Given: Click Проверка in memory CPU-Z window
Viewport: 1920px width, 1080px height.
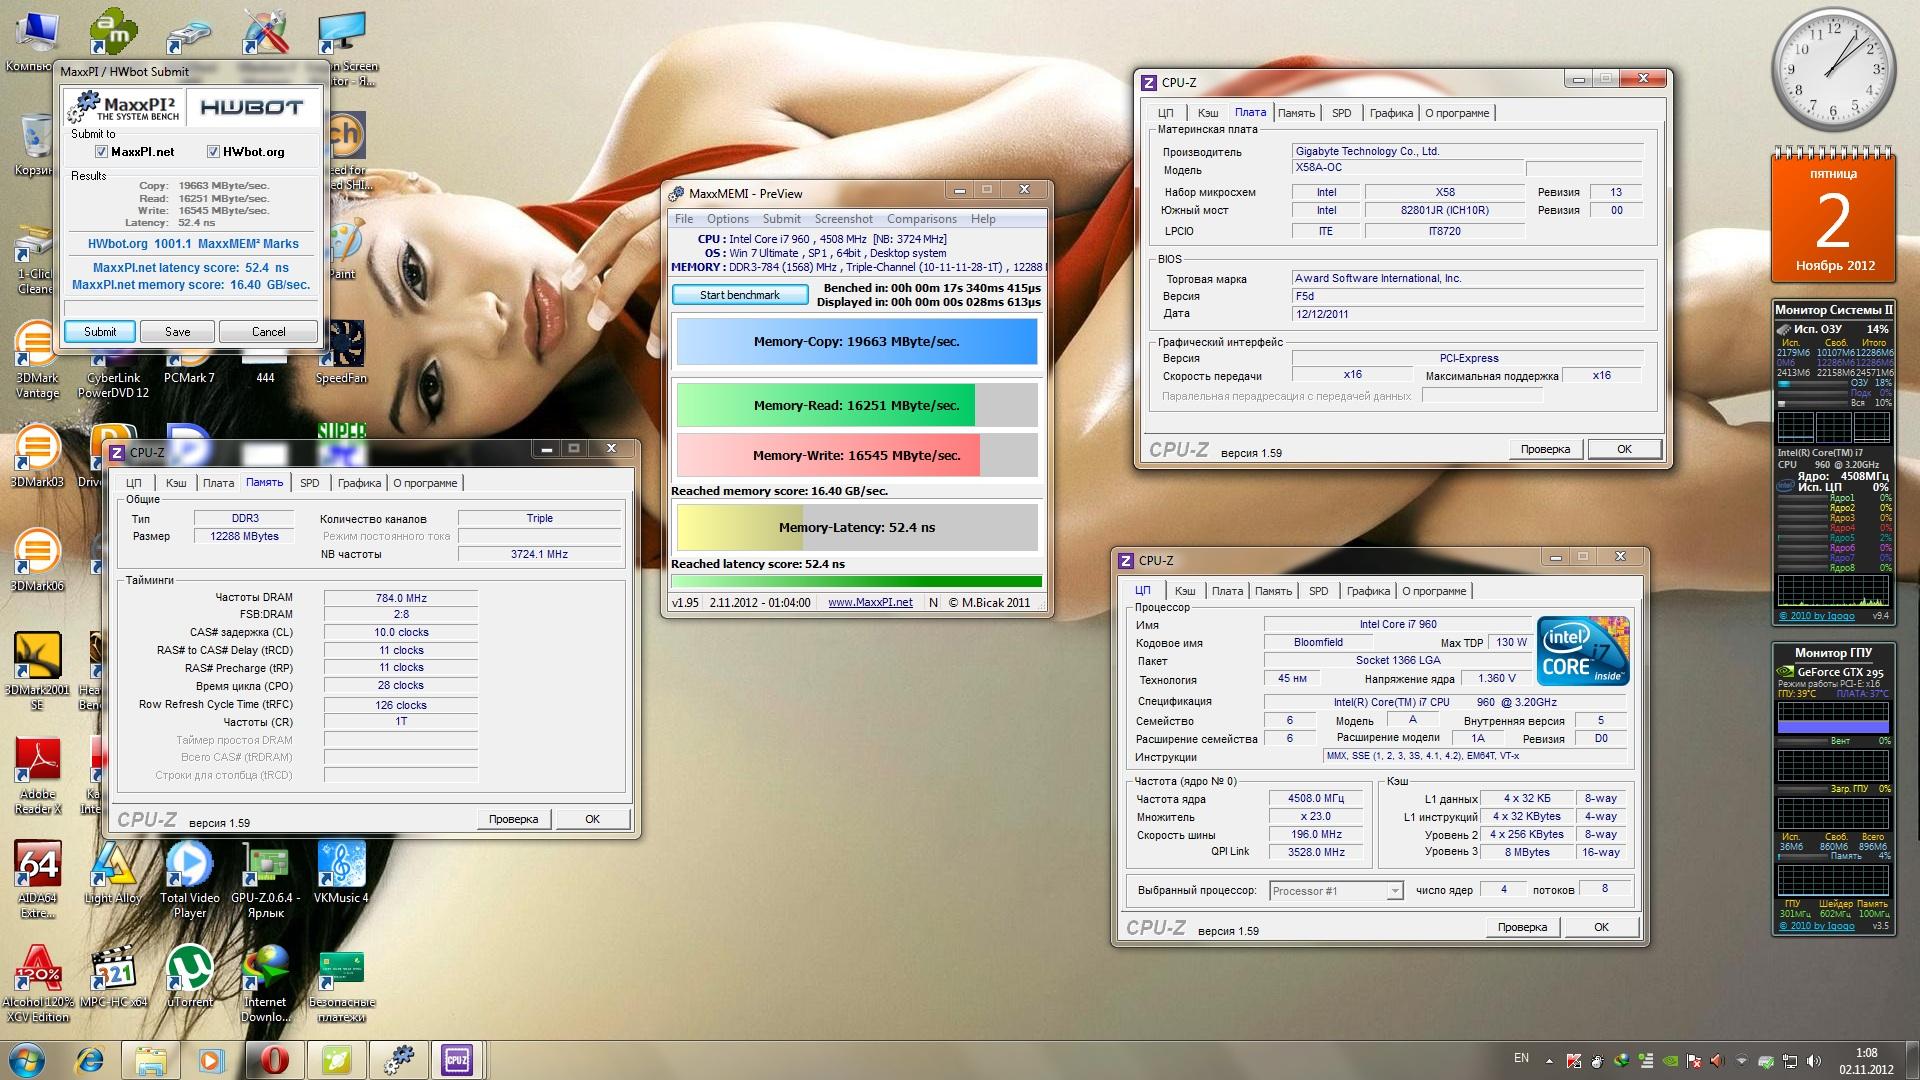Looking at the screenshot, I should (513, 819).
